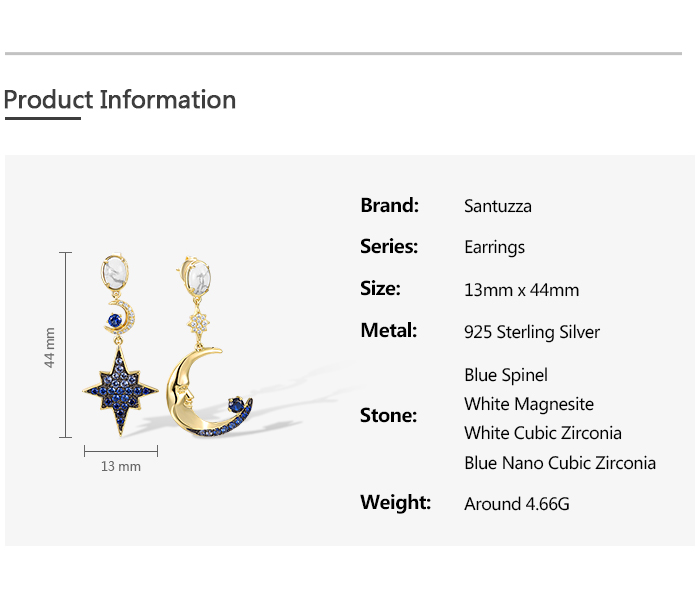Click the Product Information heading

[x=120, y=100]
